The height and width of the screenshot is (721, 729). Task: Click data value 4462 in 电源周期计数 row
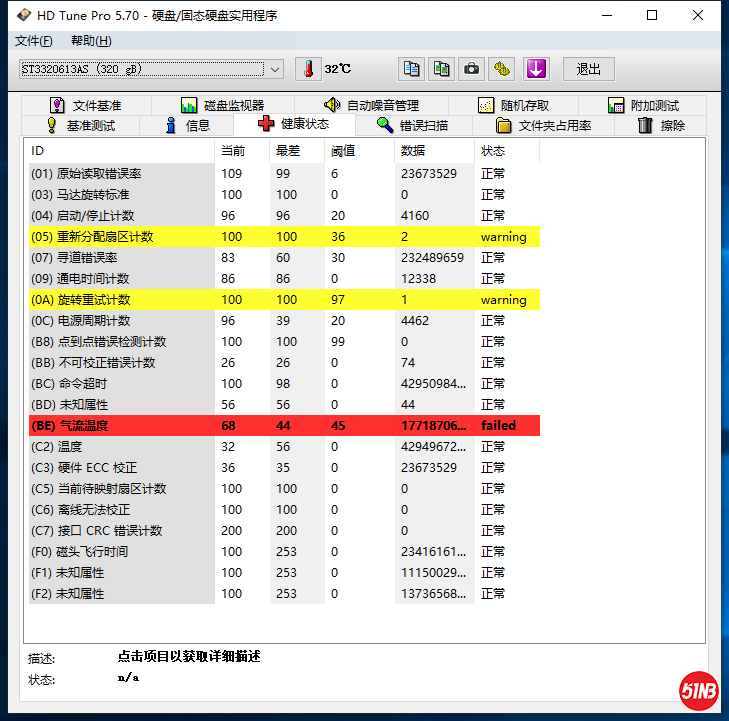415,321
